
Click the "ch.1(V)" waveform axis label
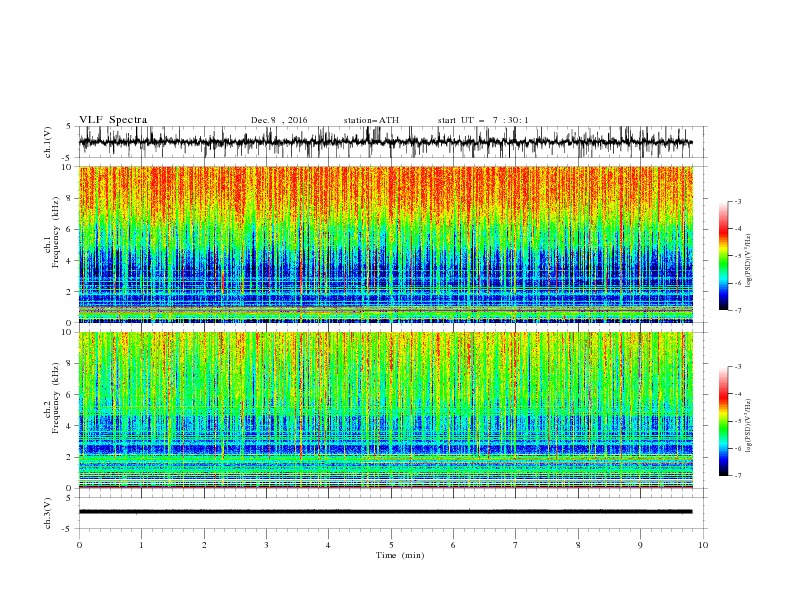(48, 142)
